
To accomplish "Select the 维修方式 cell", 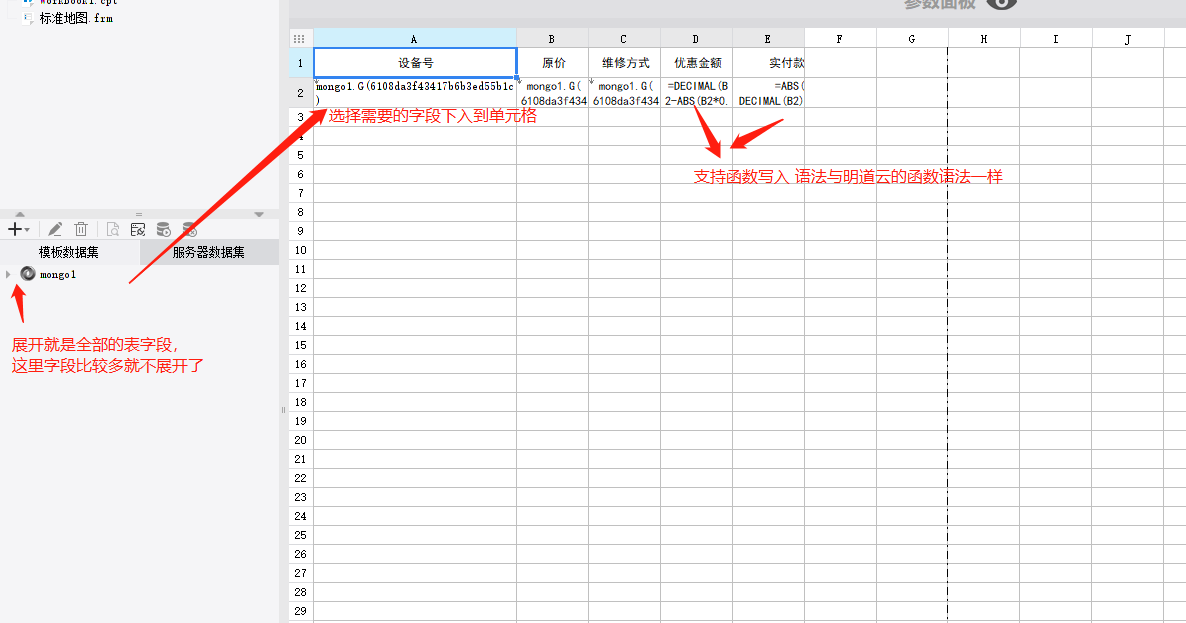I will 625,63.
